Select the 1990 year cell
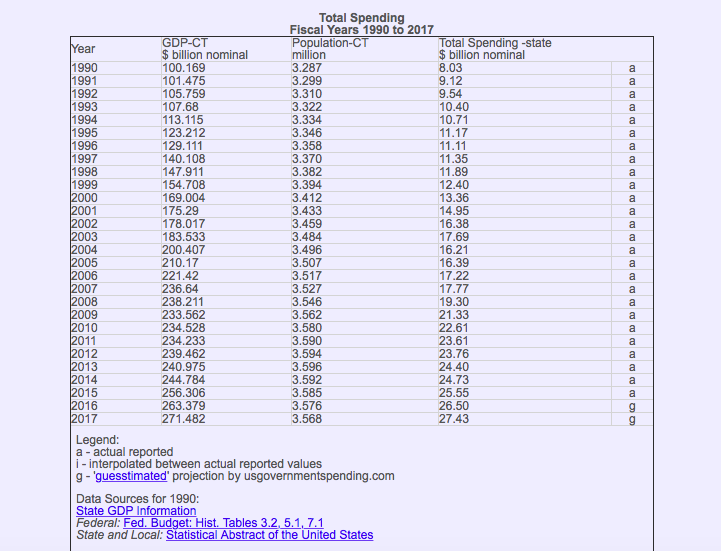 tap(84, 68)
